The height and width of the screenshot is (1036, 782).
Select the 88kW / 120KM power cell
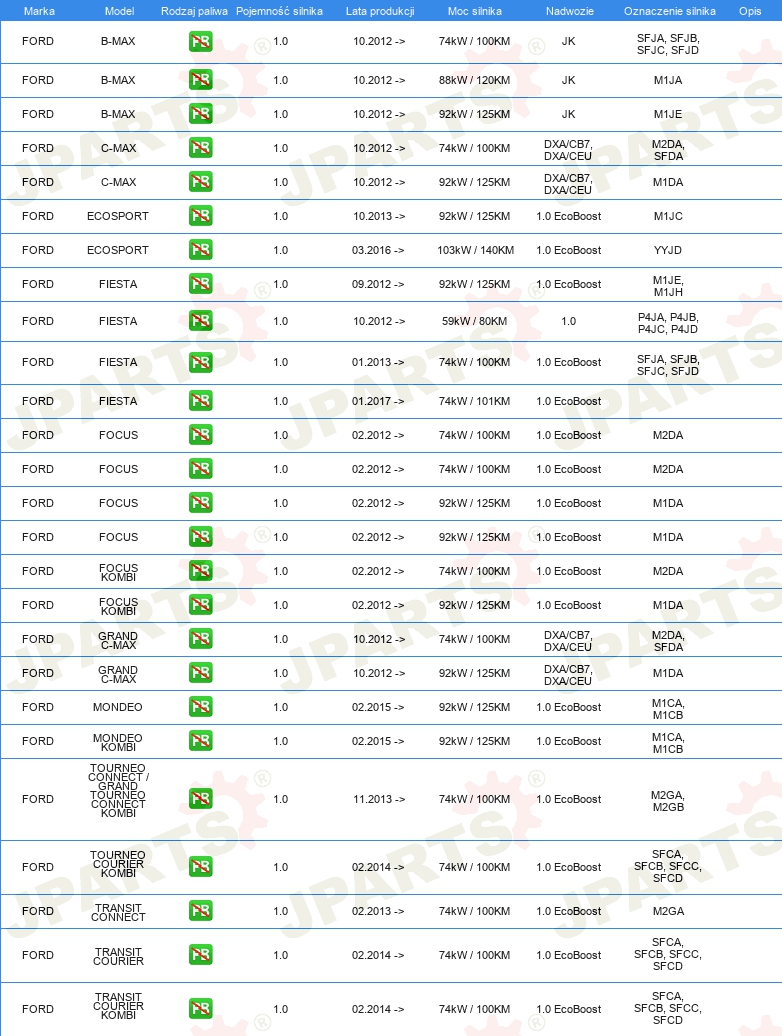[x=474, y=80]
